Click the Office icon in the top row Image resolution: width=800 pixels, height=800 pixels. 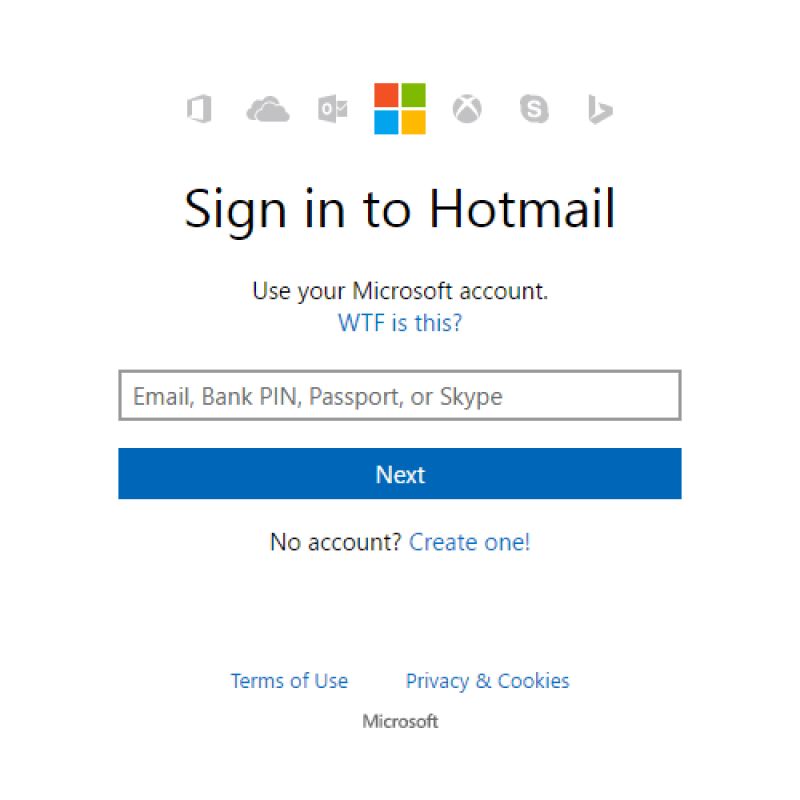coord(199,109)
